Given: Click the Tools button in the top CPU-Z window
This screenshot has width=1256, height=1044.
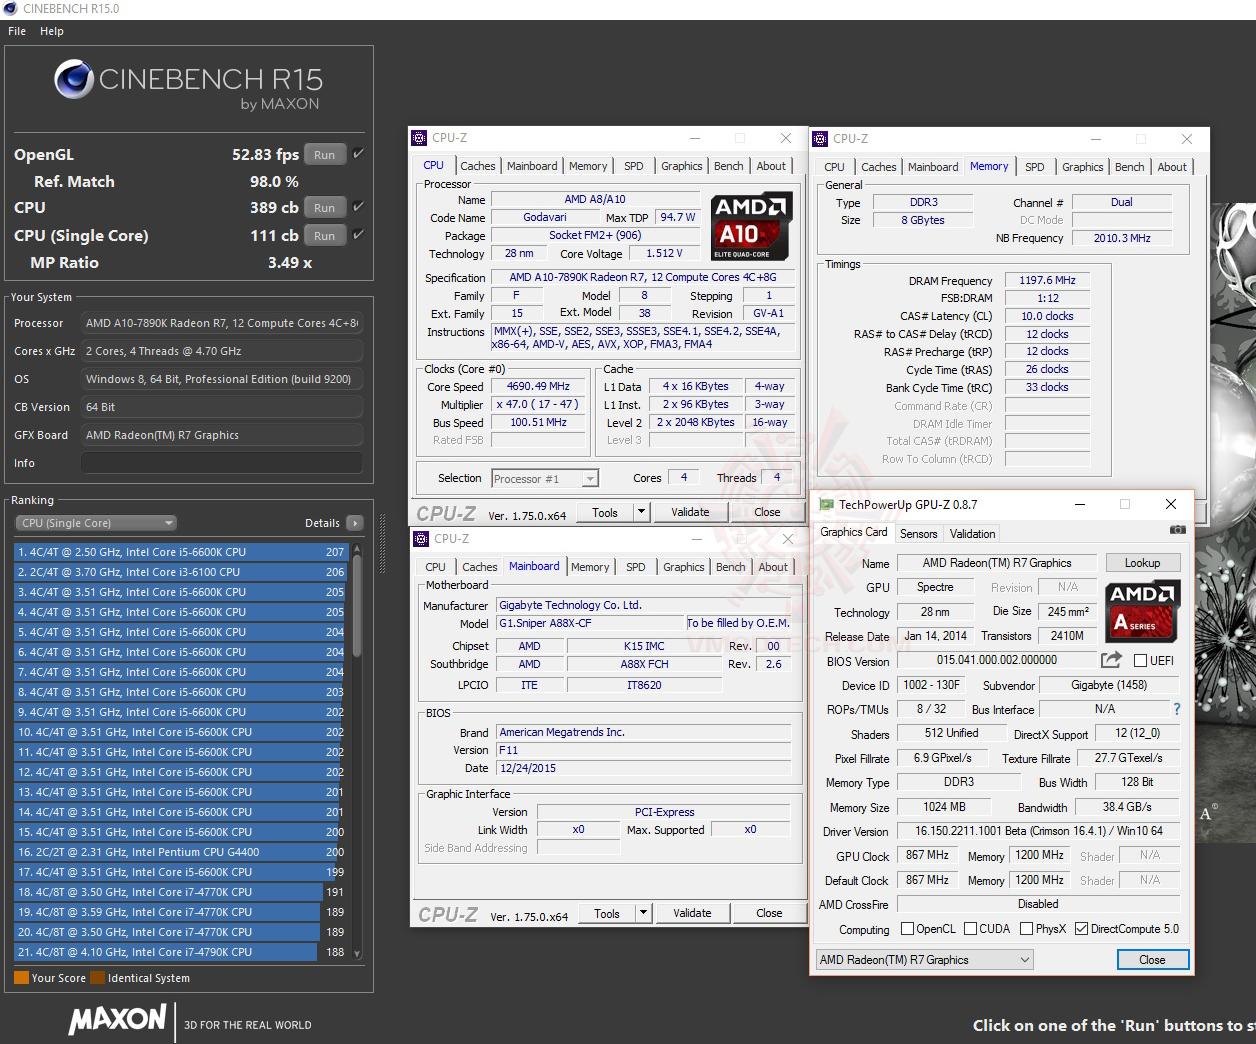Looking at the screenshot, I should (x=605, y=512).
